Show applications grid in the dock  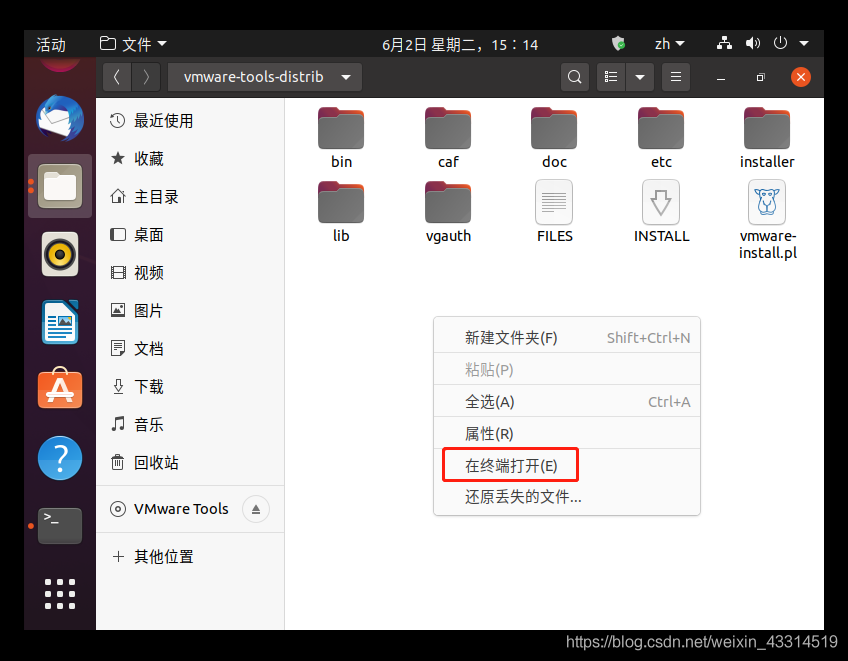pos(60,593)
